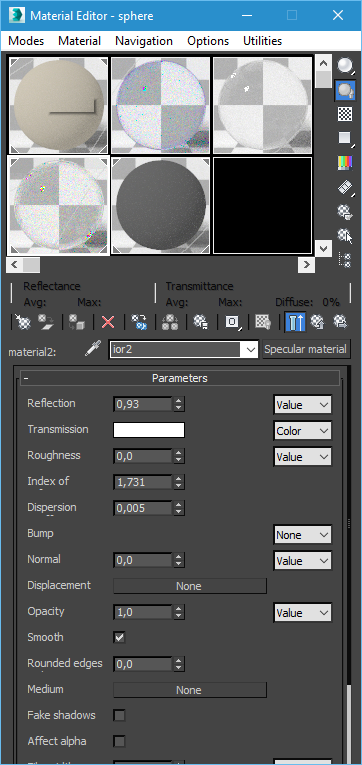Toggle the Backlight icon

click(345, 90)
